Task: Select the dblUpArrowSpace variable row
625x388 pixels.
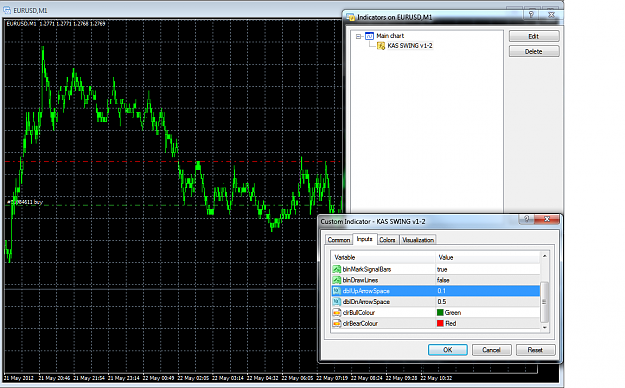Action: 436,291
